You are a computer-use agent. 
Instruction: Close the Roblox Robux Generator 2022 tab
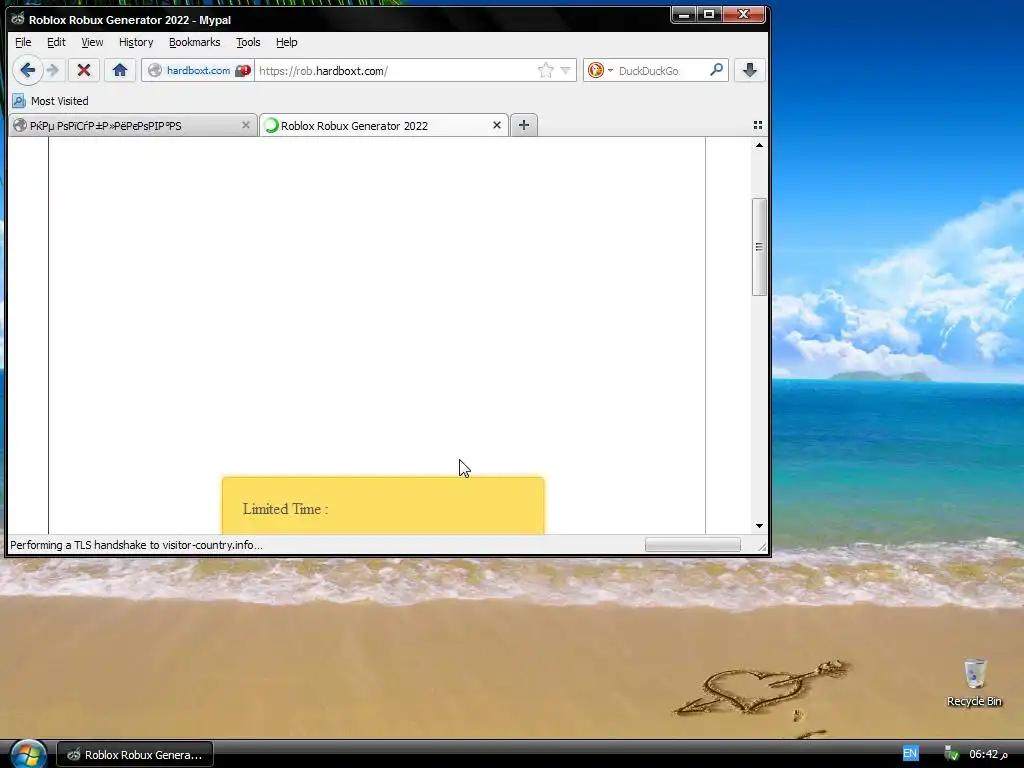(497, 125)
